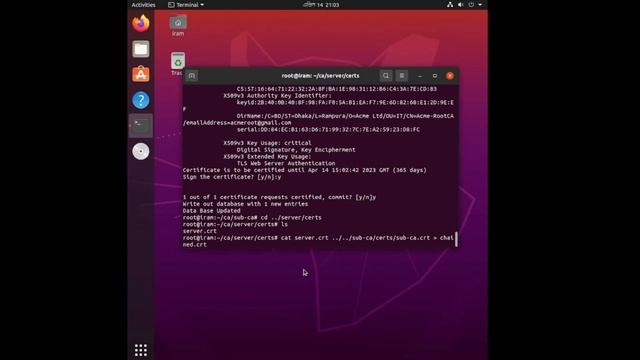Click terminal title root@iram: ~/ca/server/certs

[x=320, y=76]
